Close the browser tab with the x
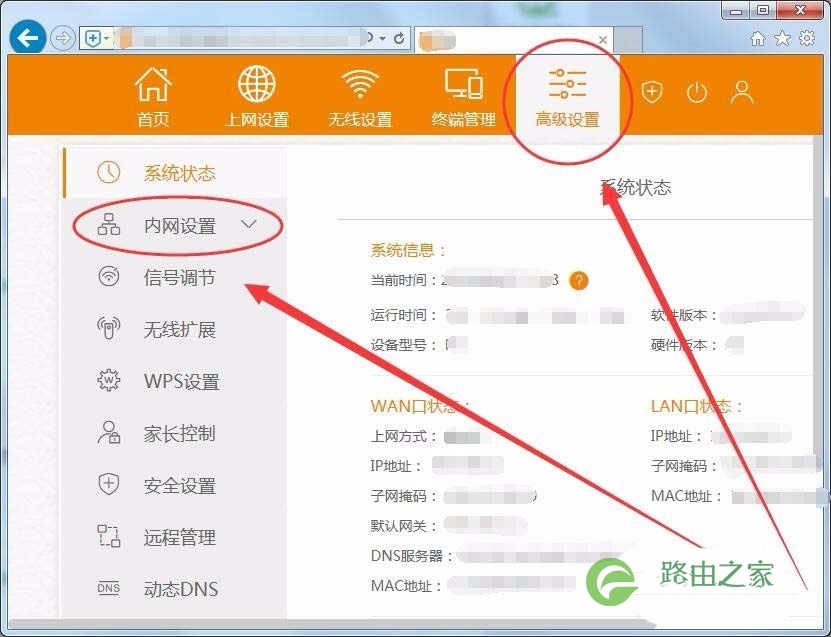 click(x=603, y=40)
